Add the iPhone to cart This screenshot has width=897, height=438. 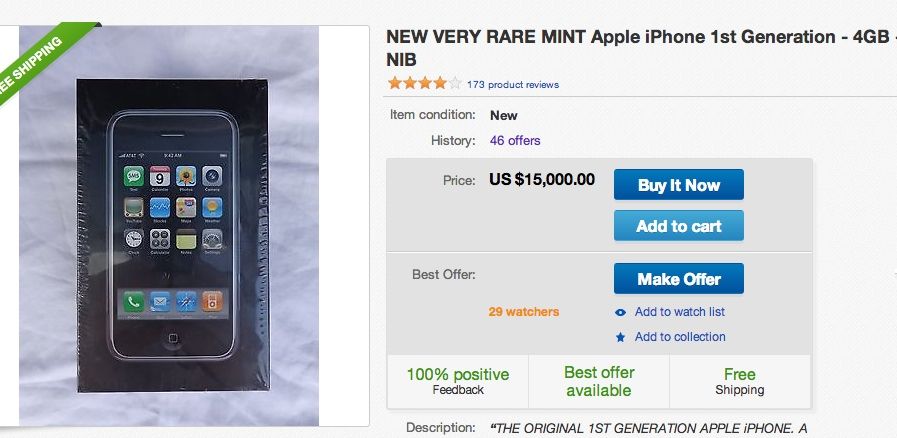[x=679, y=226]
